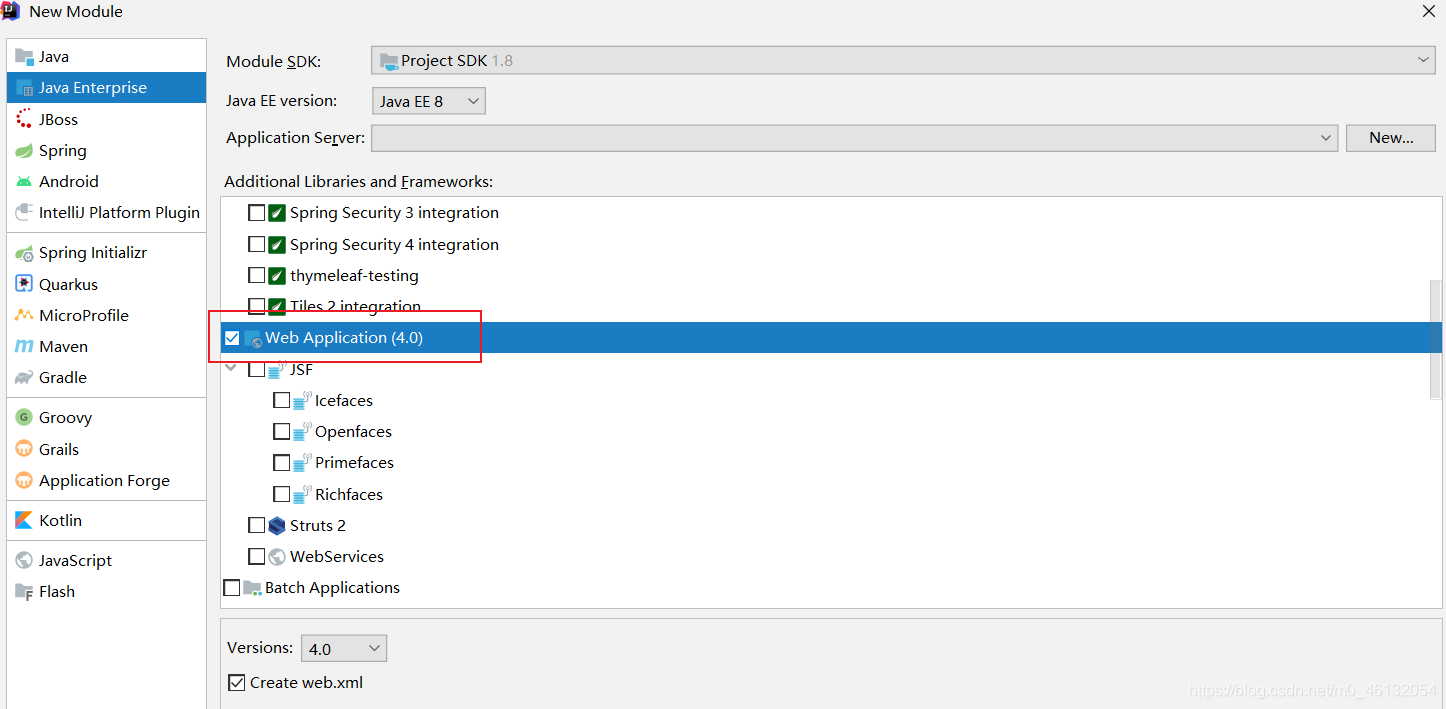Open the Application Server dropdown
This screenshot has height=709, width=1446.
(854, 138)
